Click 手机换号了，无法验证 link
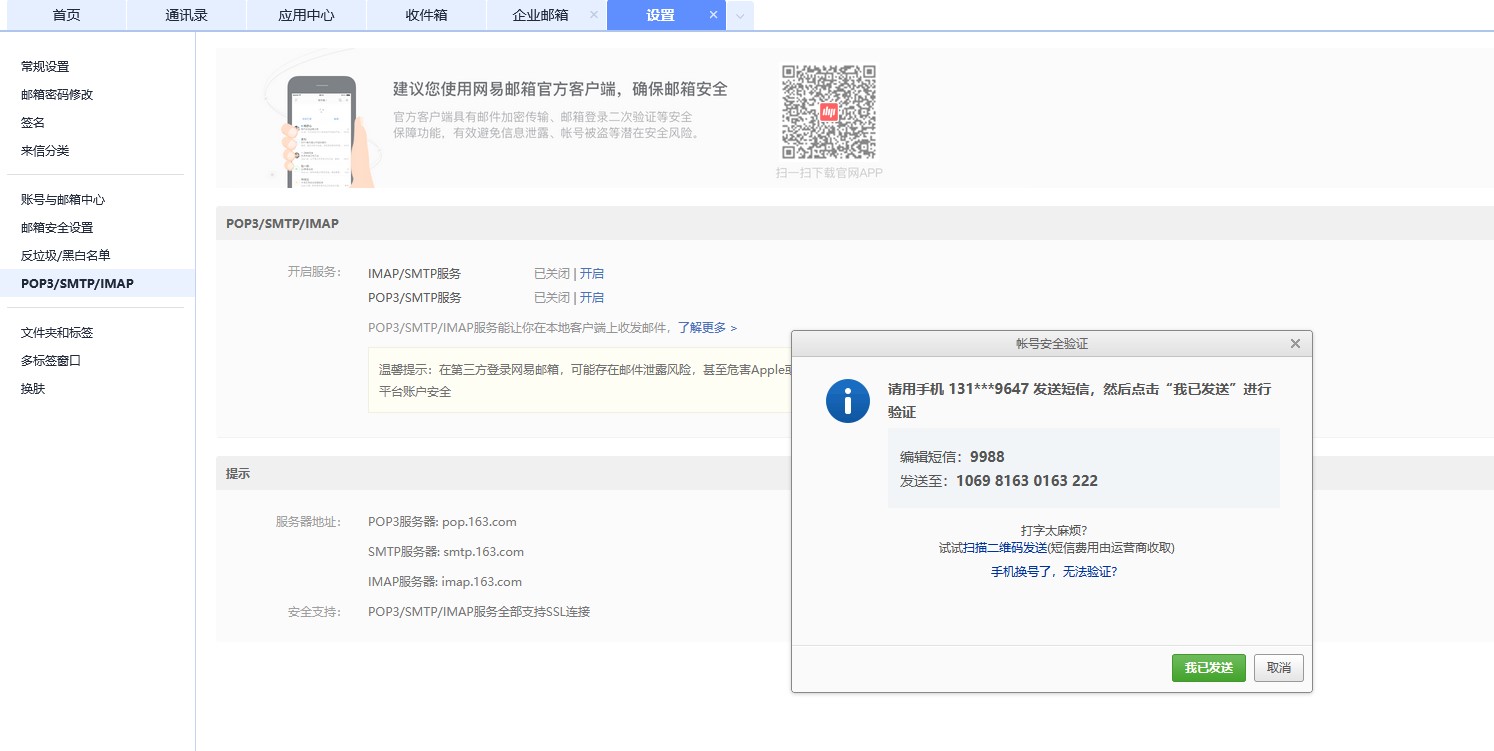1494x751 pixels. click(x=1053, y=572)
